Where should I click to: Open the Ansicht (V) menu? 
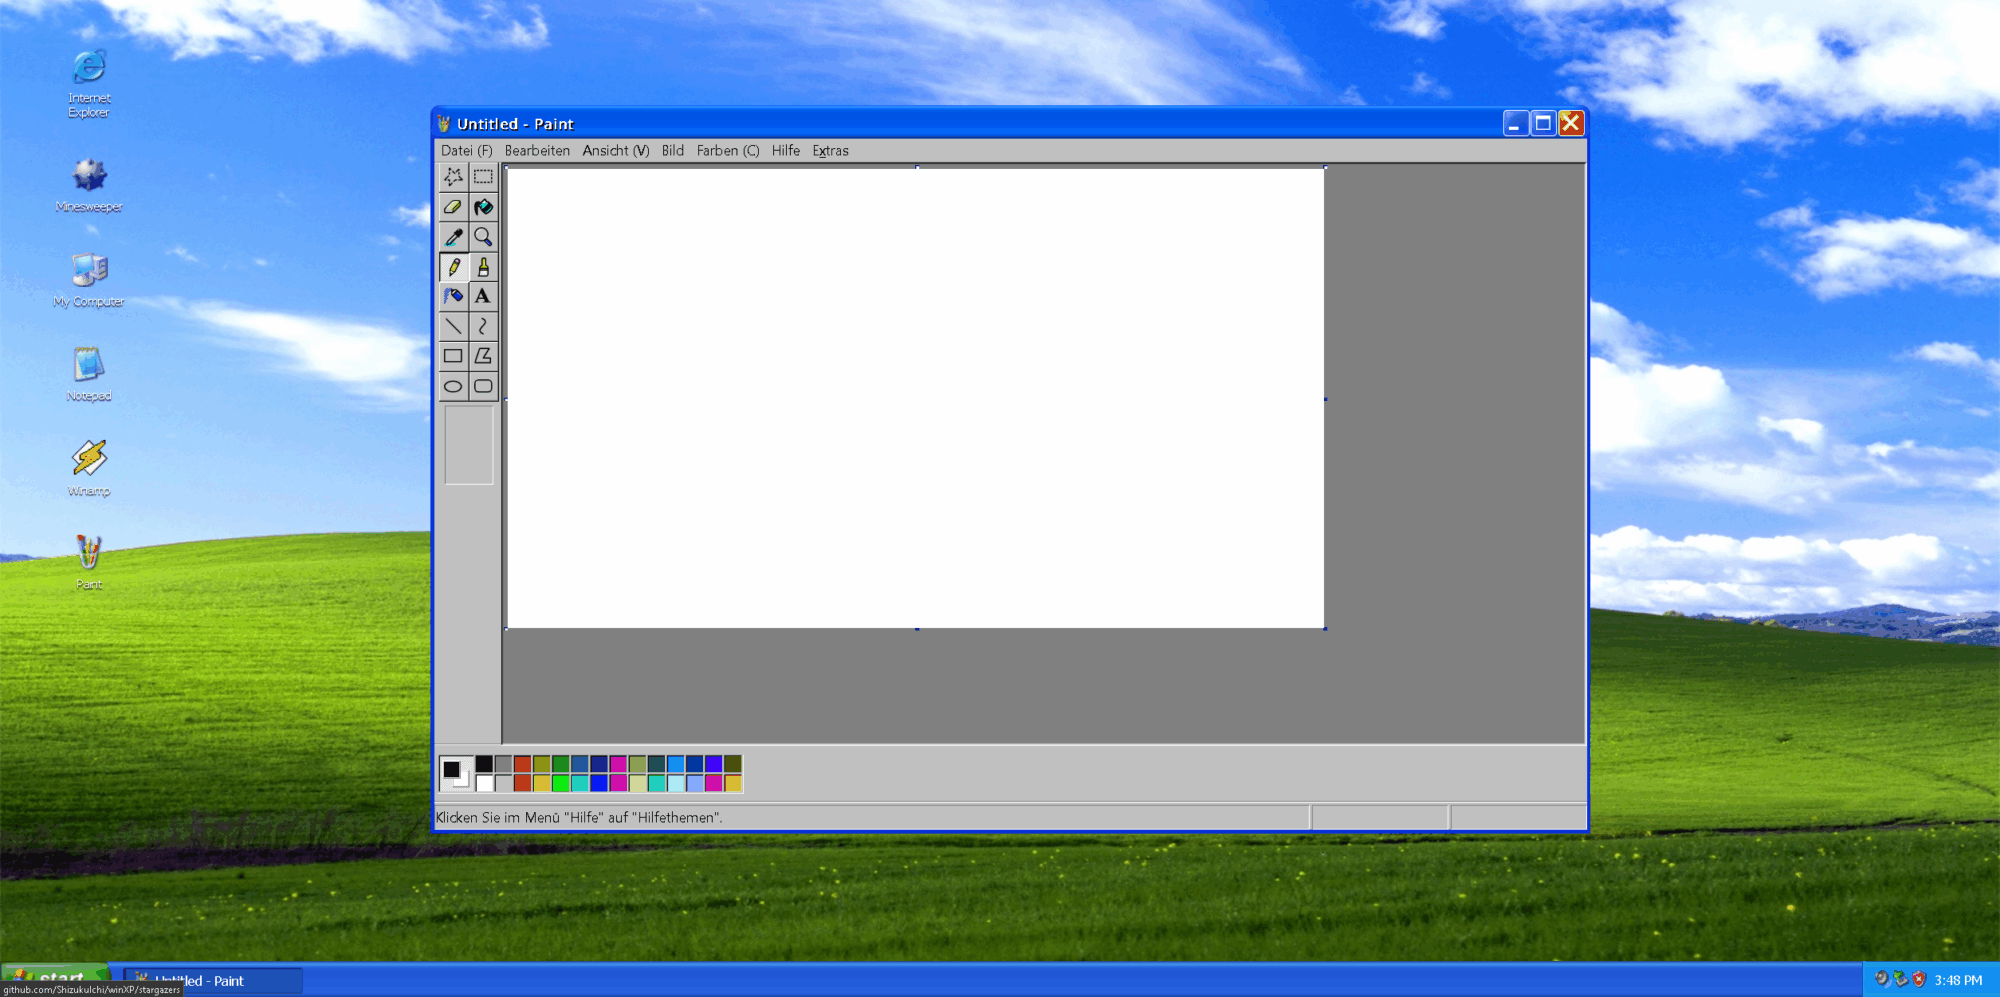[616, 151]
